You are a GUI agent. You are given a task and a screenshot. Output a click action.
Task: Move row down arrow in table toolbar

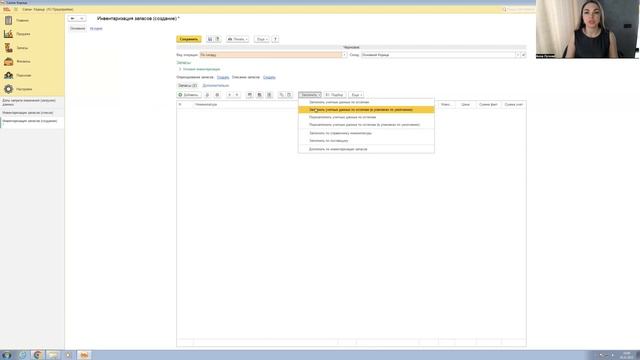(237, 95)
